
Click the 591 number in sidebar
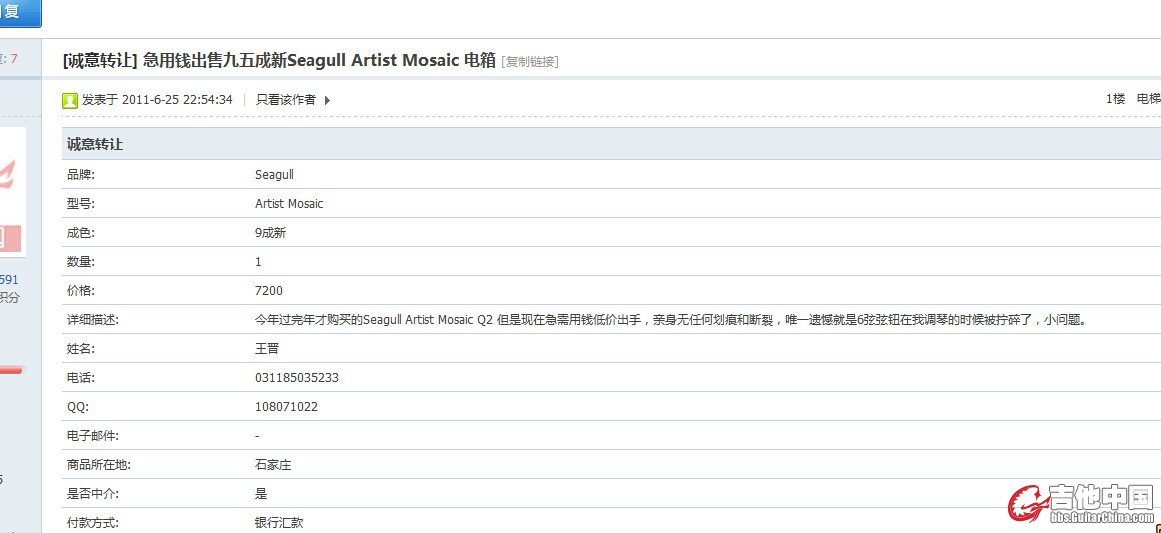(x=9, y=280)
